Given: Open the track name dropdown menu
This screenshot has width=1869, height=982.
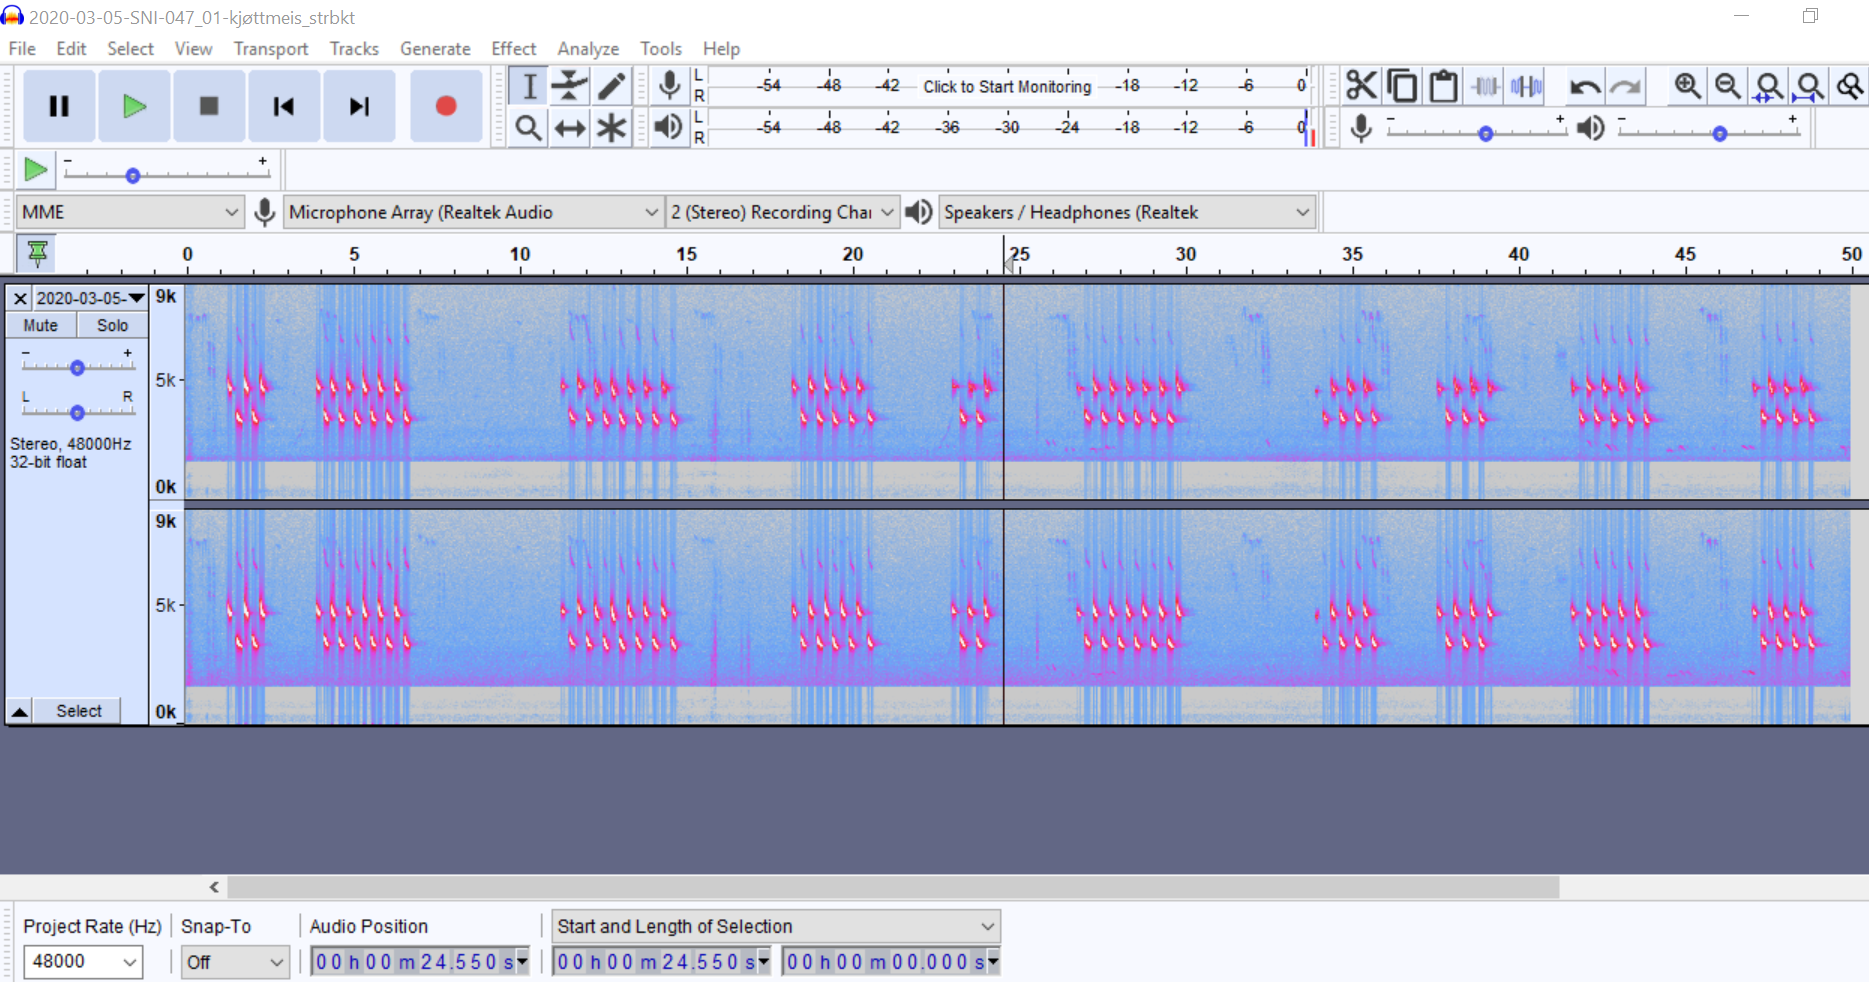Looking at the screenshot, I should [137, 297].
